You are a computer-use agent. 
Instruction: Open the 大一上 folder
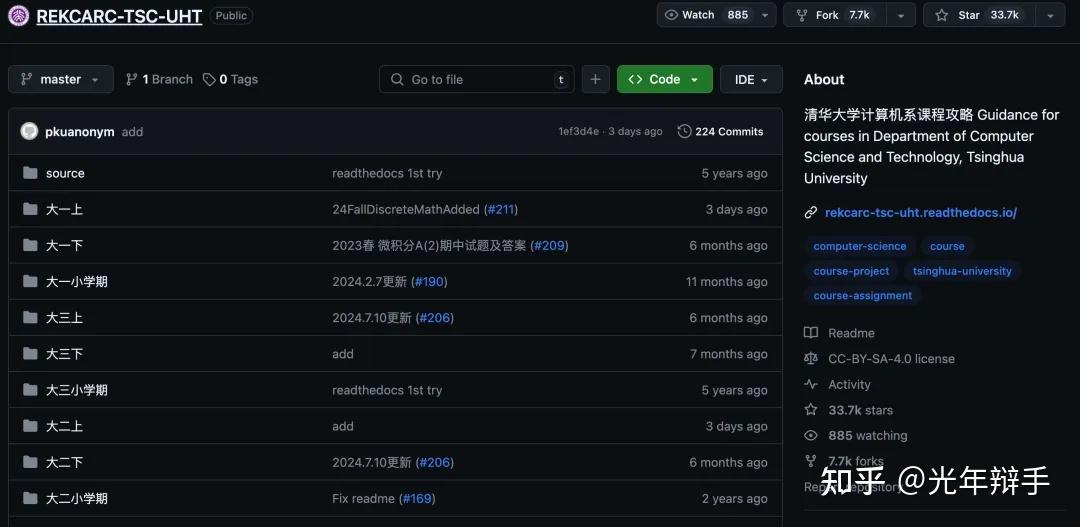pos(65,209)
